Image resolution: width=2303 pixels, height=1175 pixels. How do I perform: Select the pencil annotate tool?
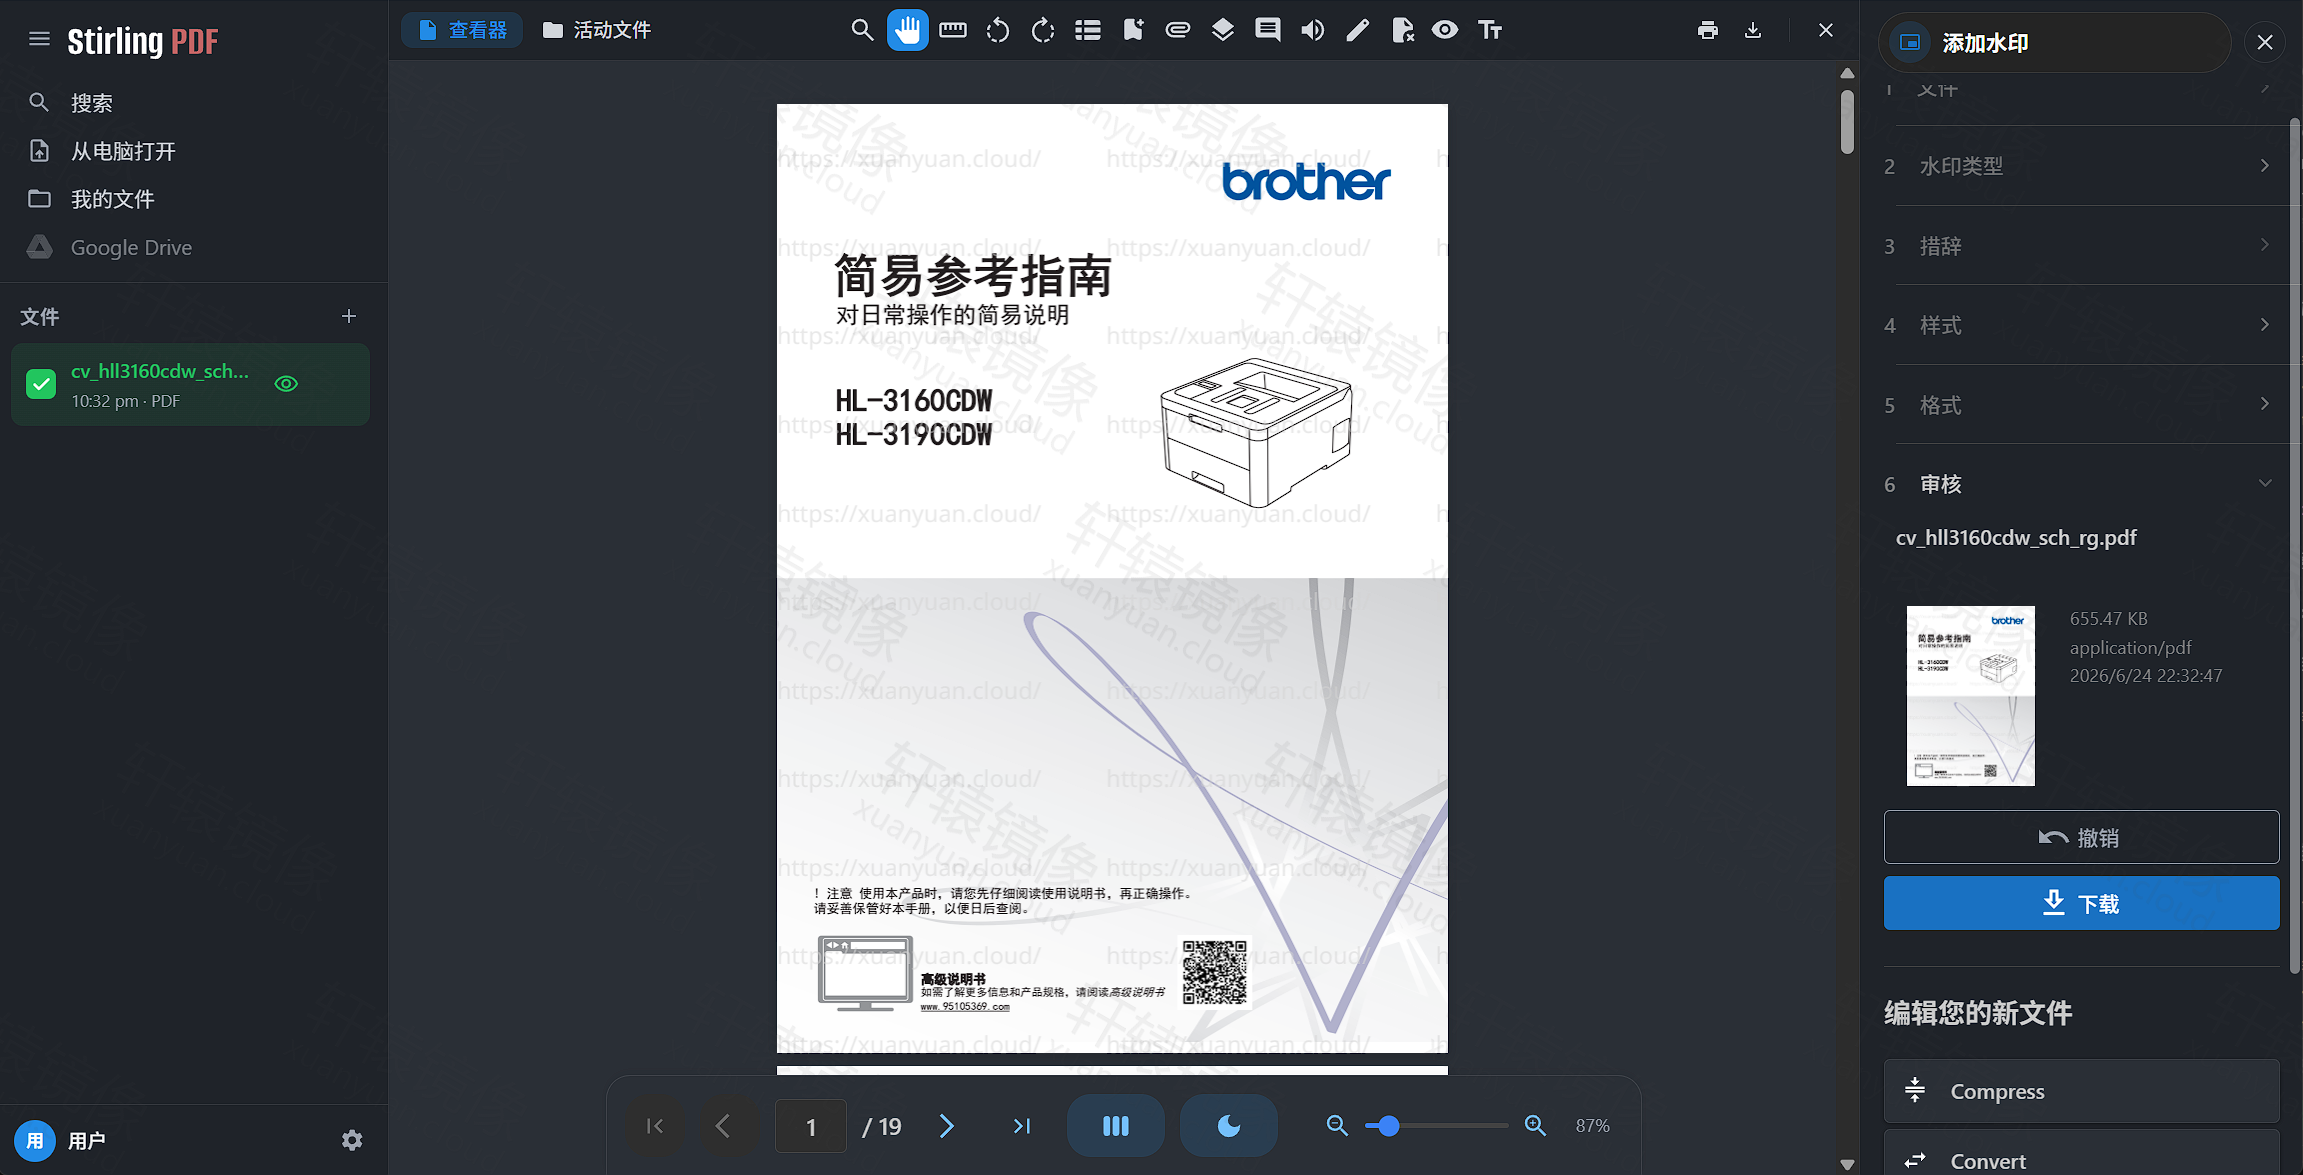coord(1357,30)
